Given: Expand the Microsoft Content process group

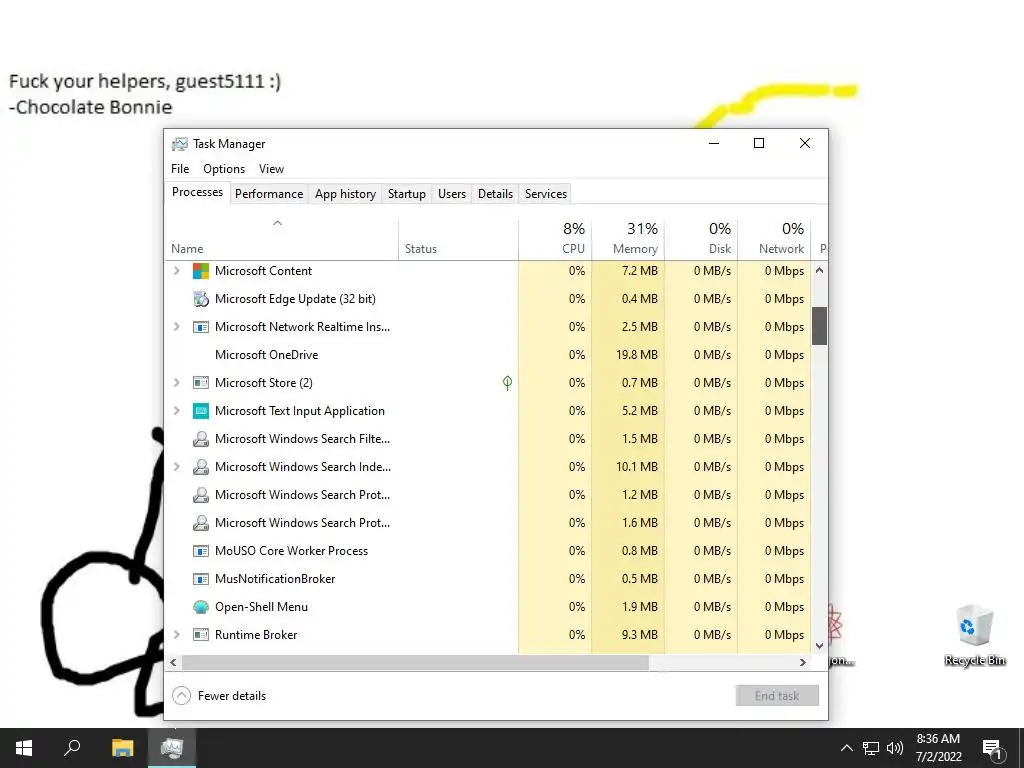Looking at the screenshot, I should [x=176, y=271].
